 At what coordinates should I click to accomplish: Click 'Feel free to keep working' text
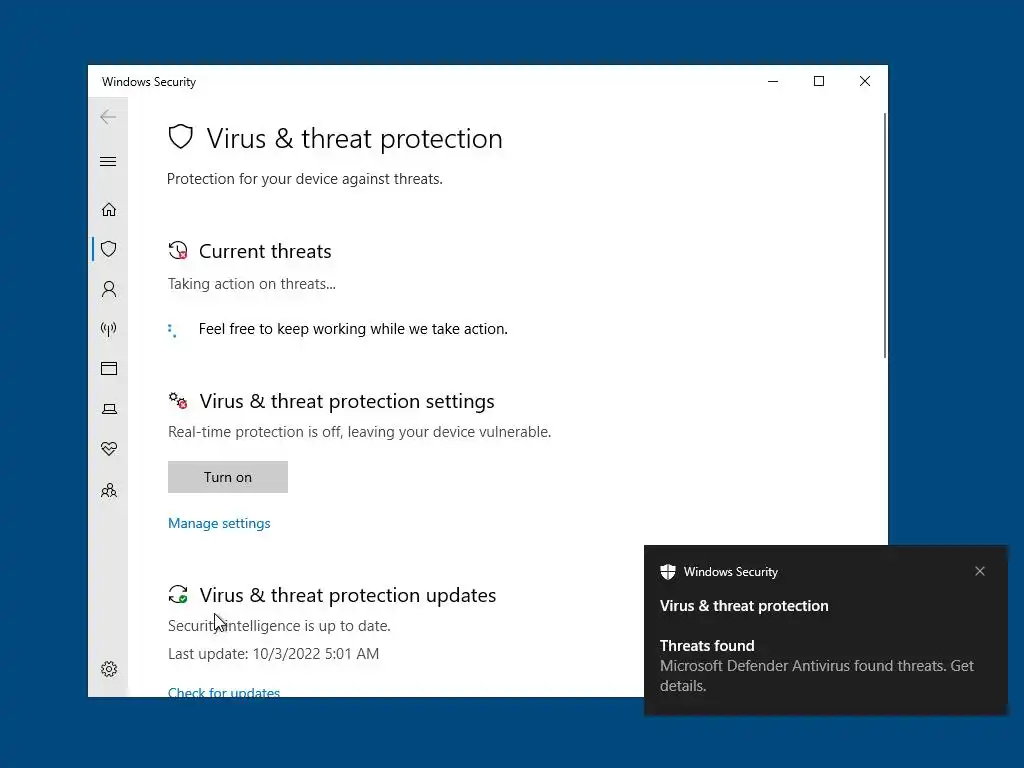pos(353,328)
